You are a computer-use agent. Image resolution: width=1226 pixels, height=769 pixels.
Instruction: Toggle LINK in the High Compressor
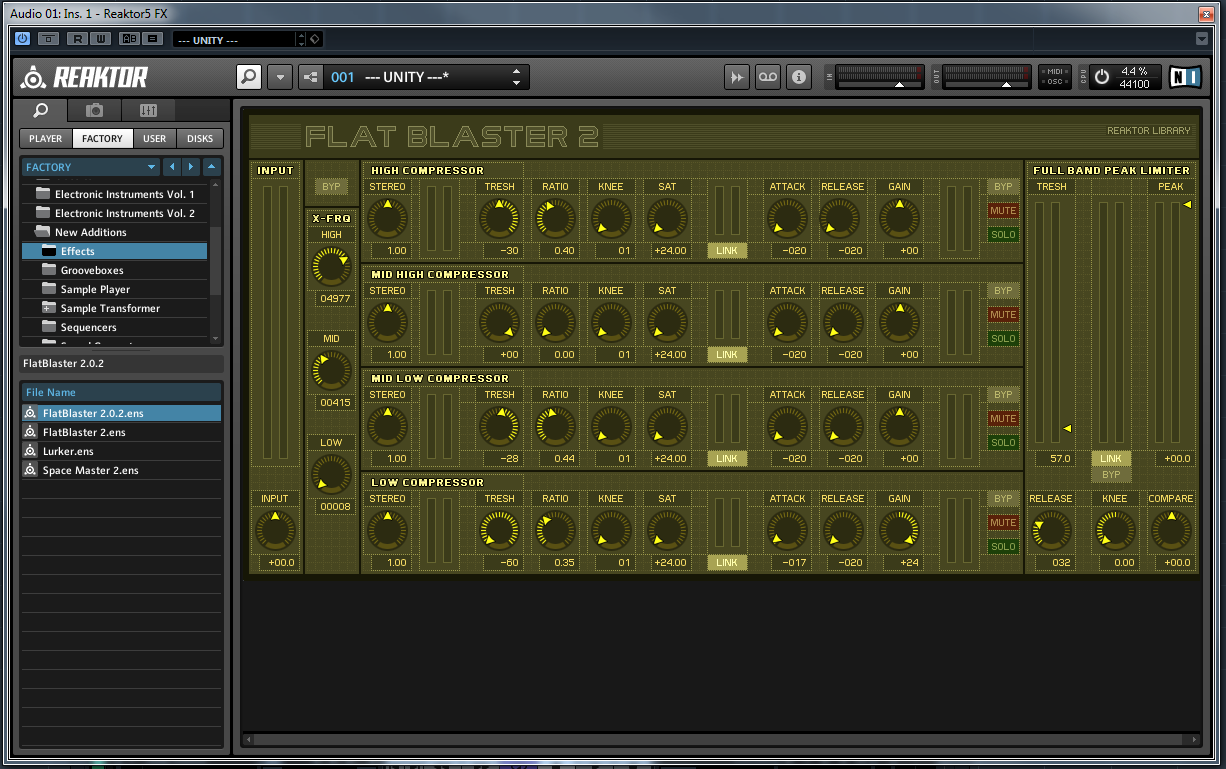tap(727, 251)
